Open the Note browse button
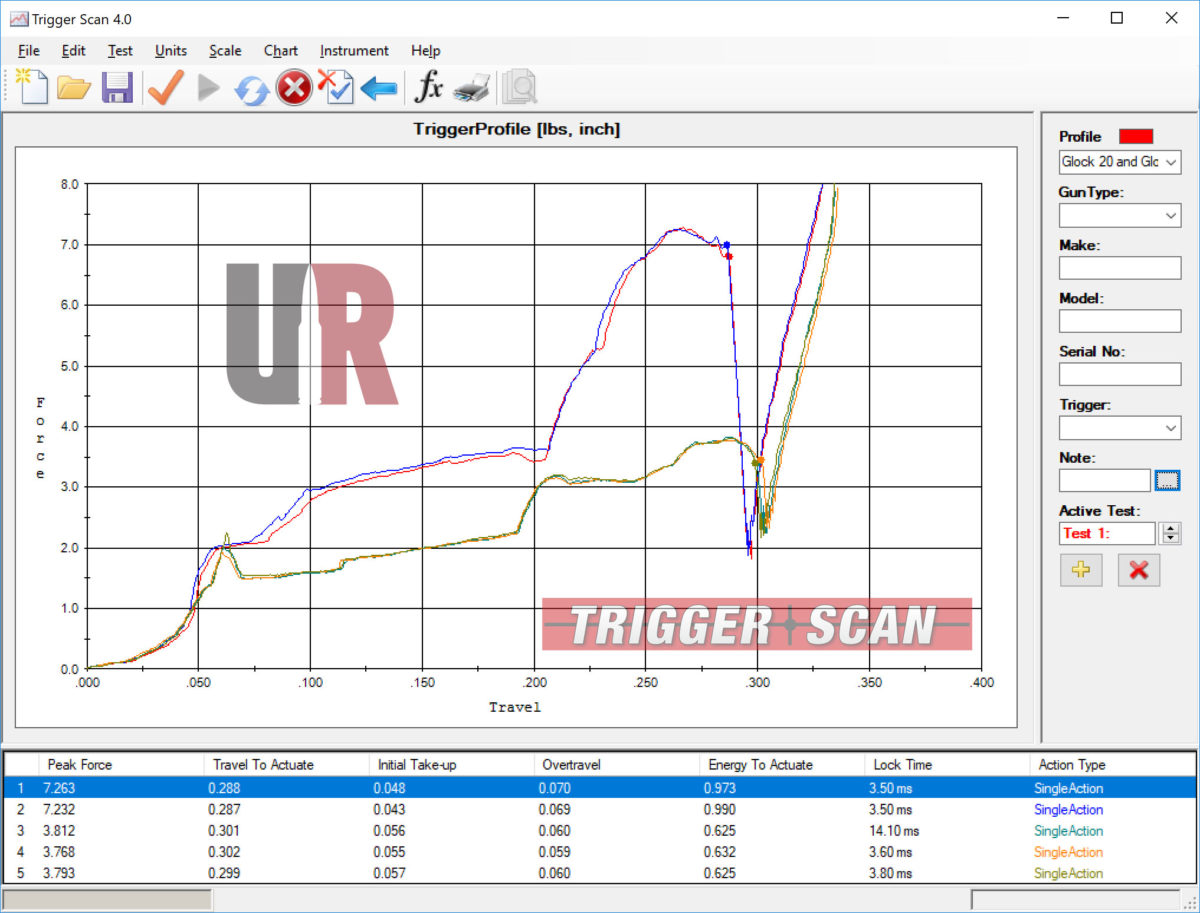Image resolution: width=1200 pixels, height=913 pixels. [x=1168, y=480]
